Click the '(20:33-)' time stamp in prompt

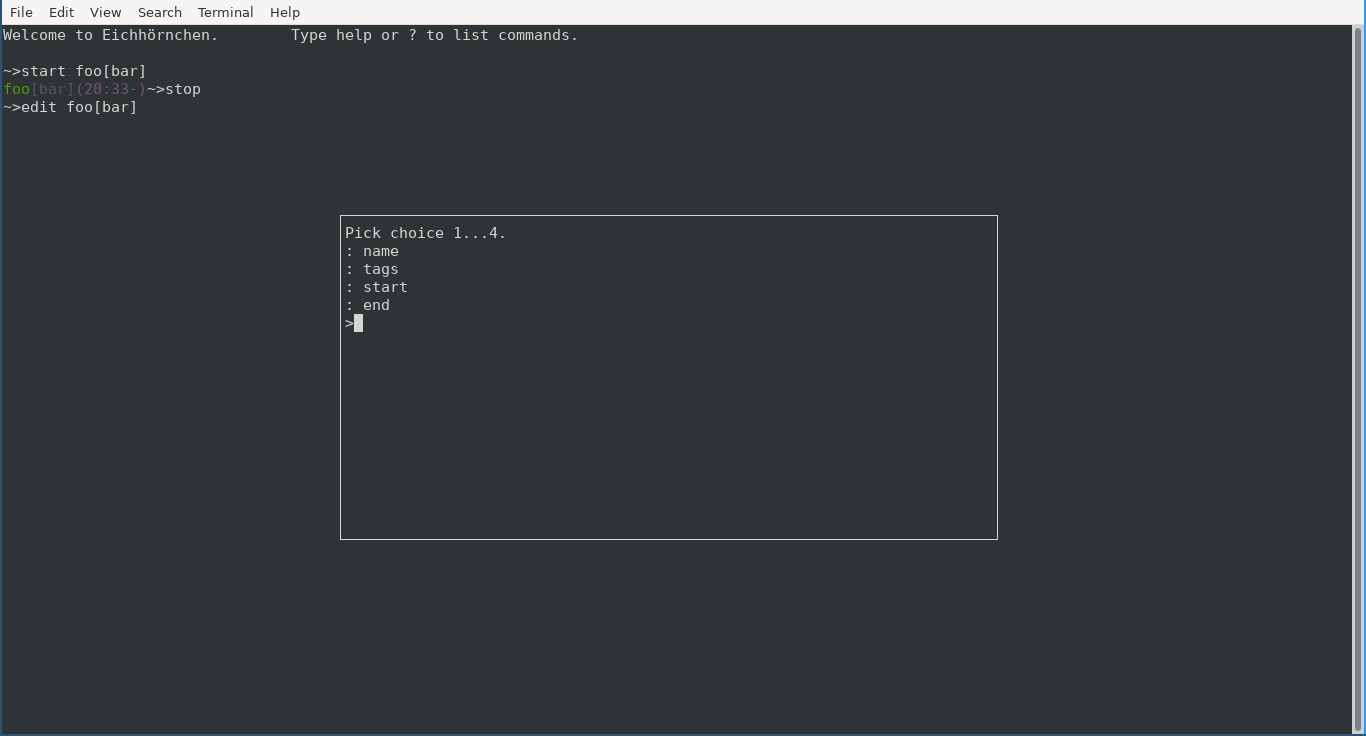click(x=111, y=89)
